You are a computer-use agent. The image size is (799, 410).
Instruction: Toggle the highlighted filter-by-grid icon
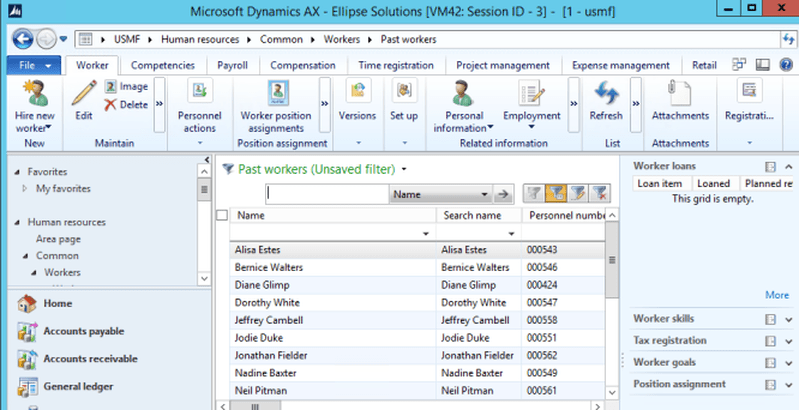(x=555, y=194)
